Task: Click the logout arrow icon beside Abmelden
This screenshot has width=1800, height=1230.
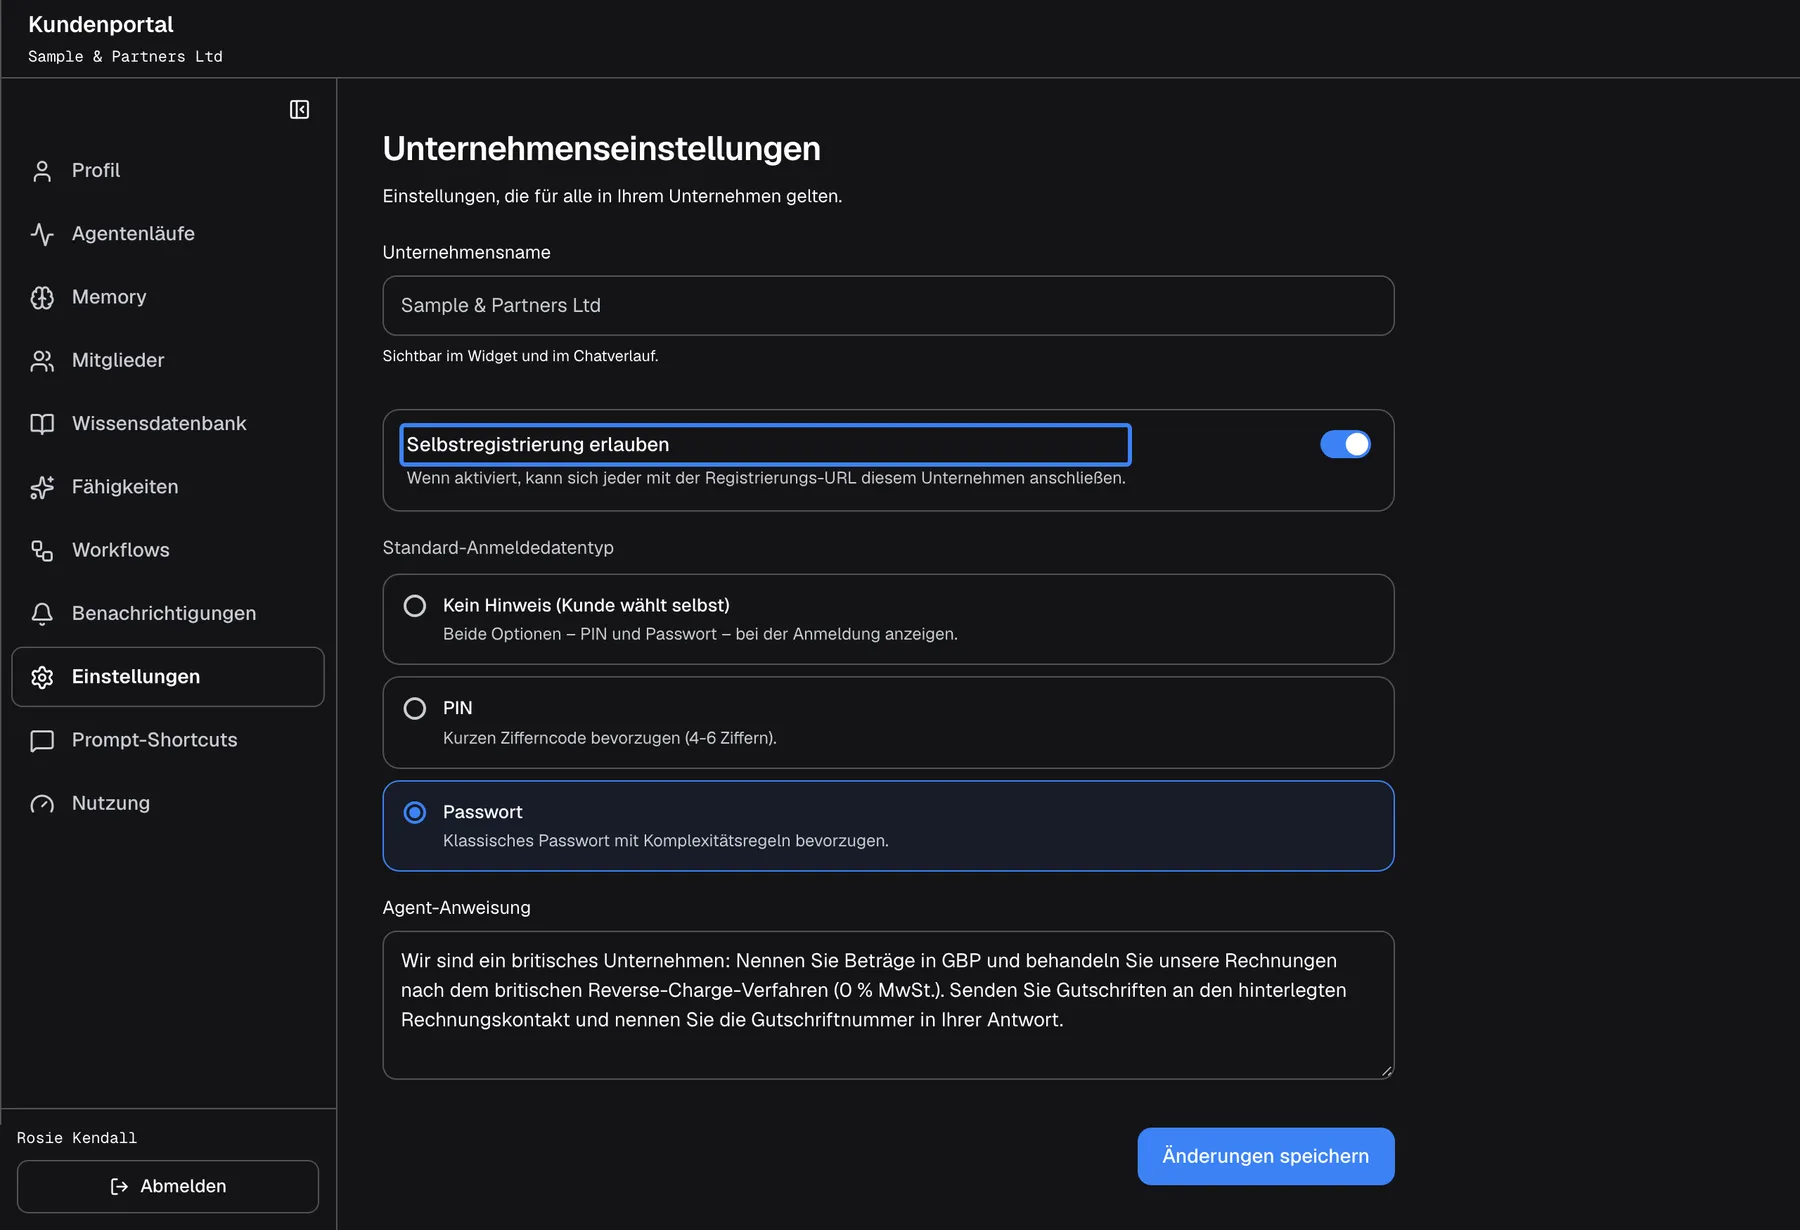Action: [119, 1186]
